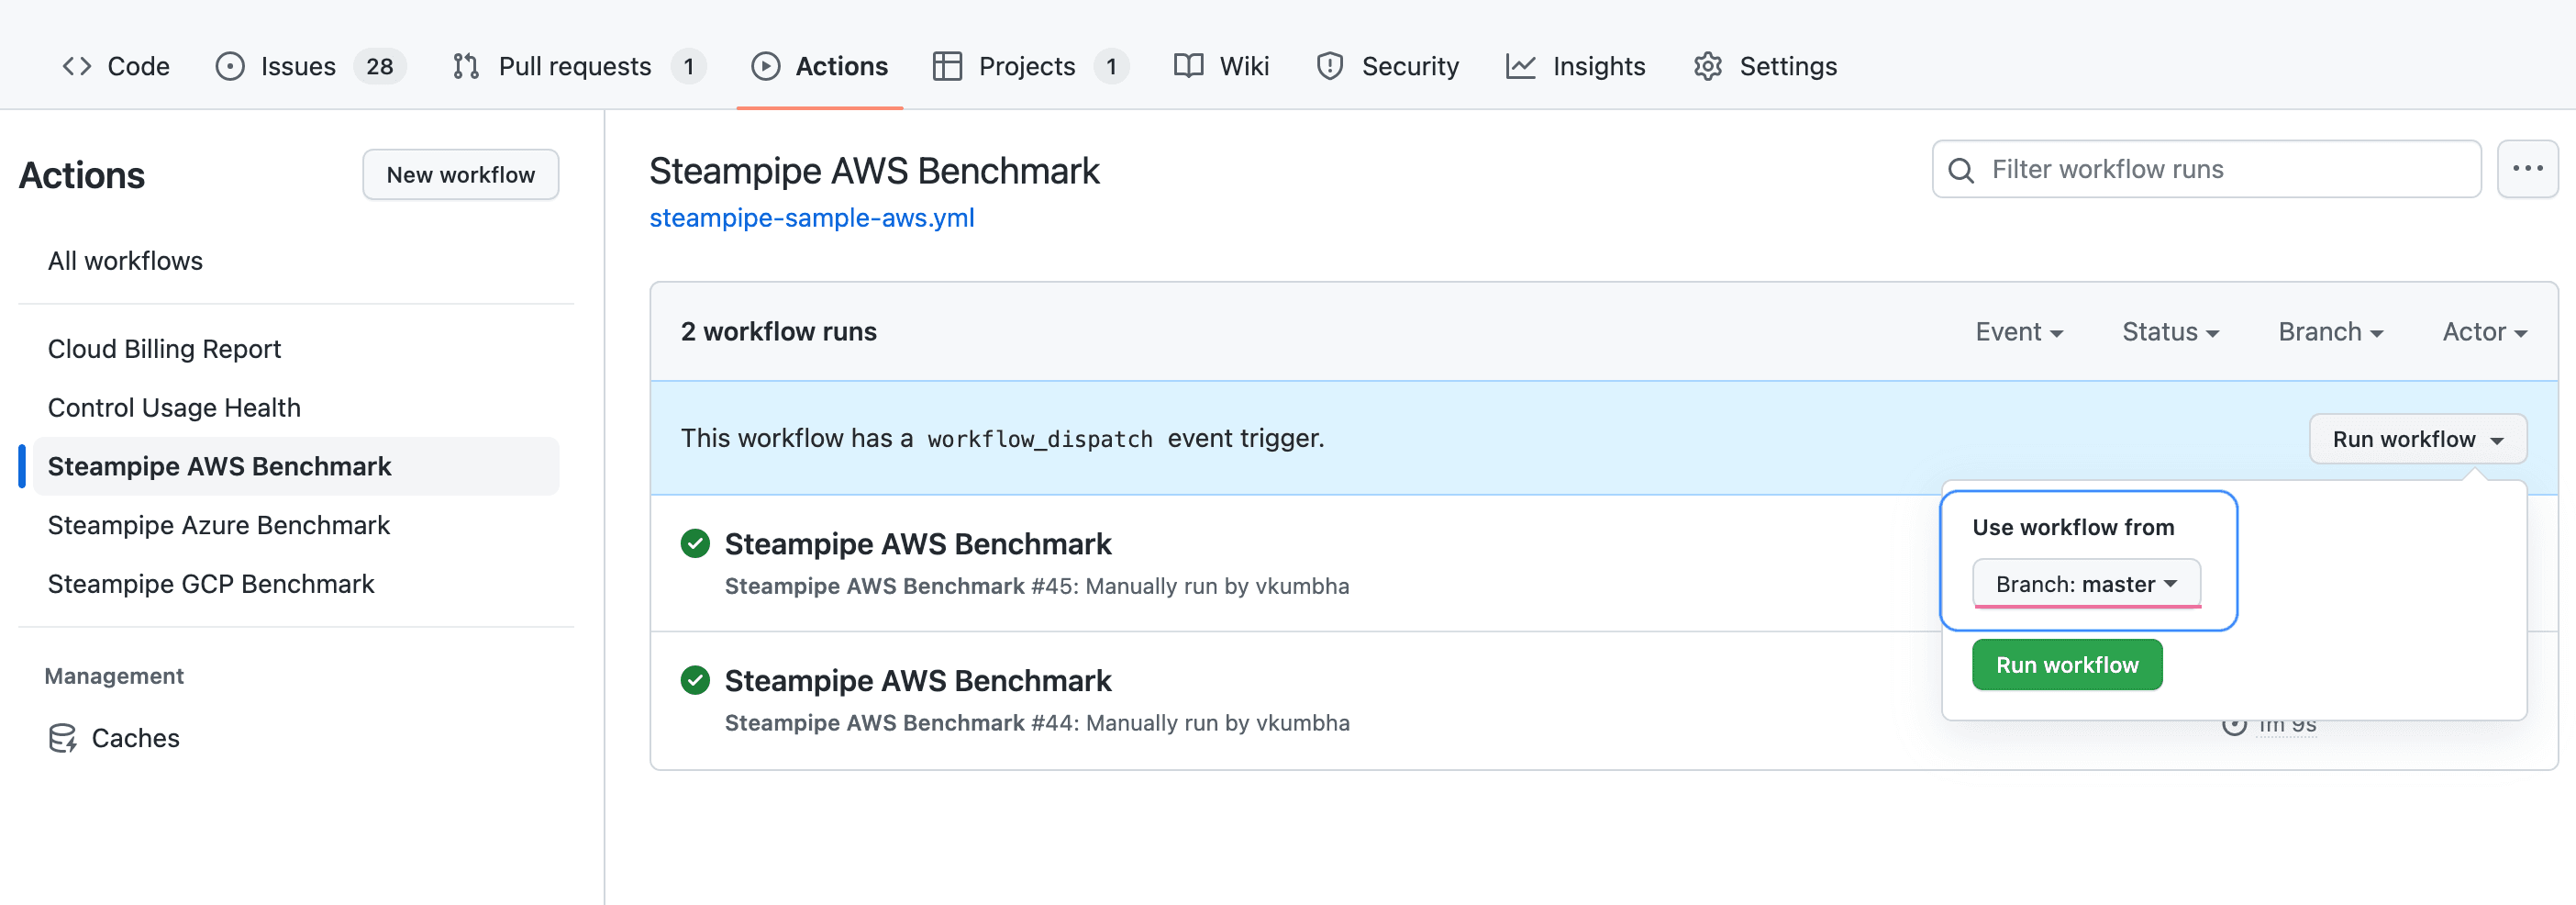Click the green Run workflow button

click(2067, 665)
